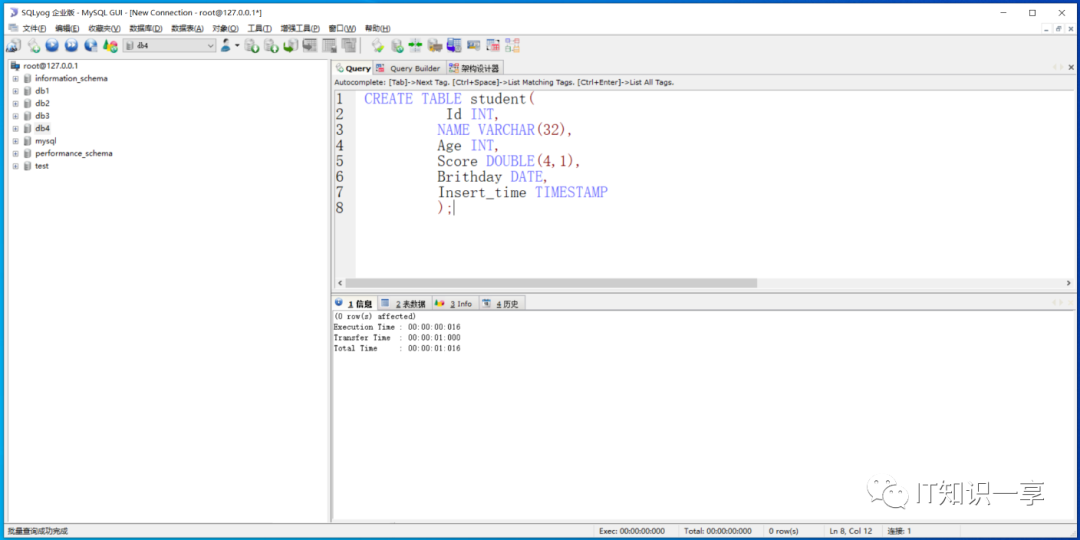The image size is (1080, 540).
Task: Click the execute query play icon
Action: pos(51,46)
